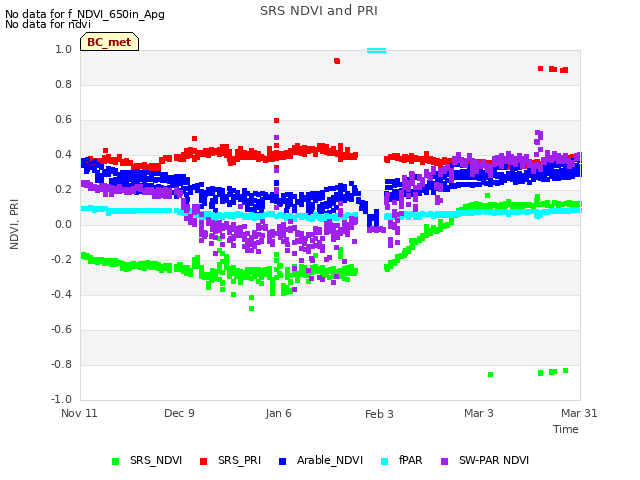
Task: Toggle the SW-PAR NDVI legend label
Action: tap(494, 460)
